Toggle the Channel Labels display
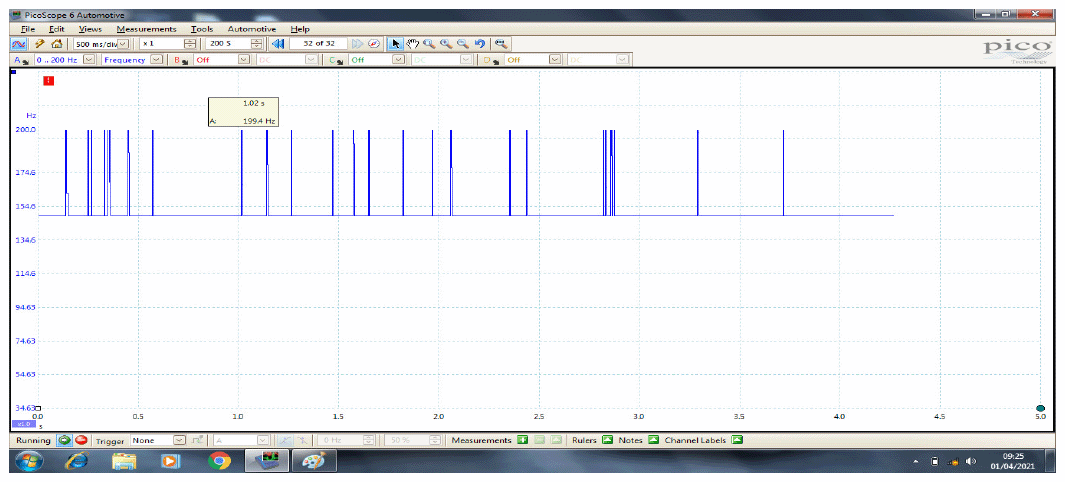Viewport: 1065px width, 482px height. tap(737, 440)
